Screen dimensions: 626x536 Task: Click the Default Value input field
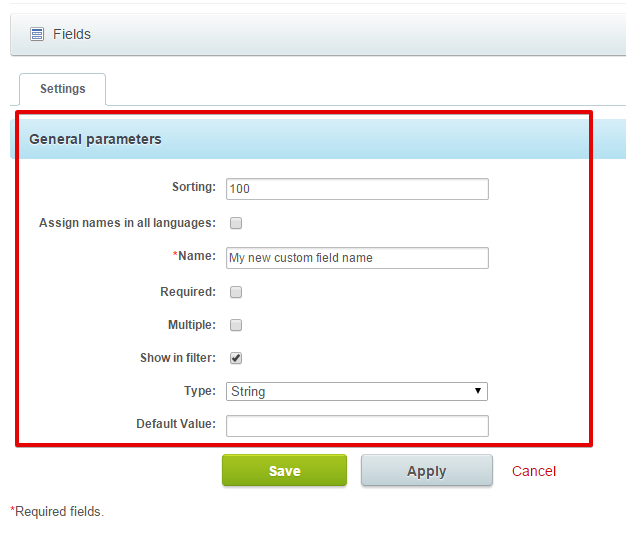tap(357, 426)
